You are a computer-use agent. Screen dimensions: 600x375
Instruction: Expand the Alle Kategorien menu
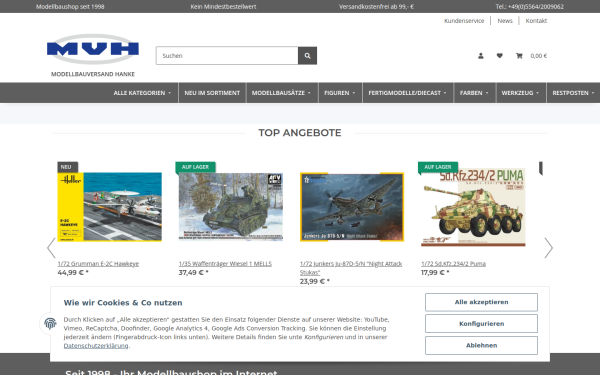click(x=142, y=93)
